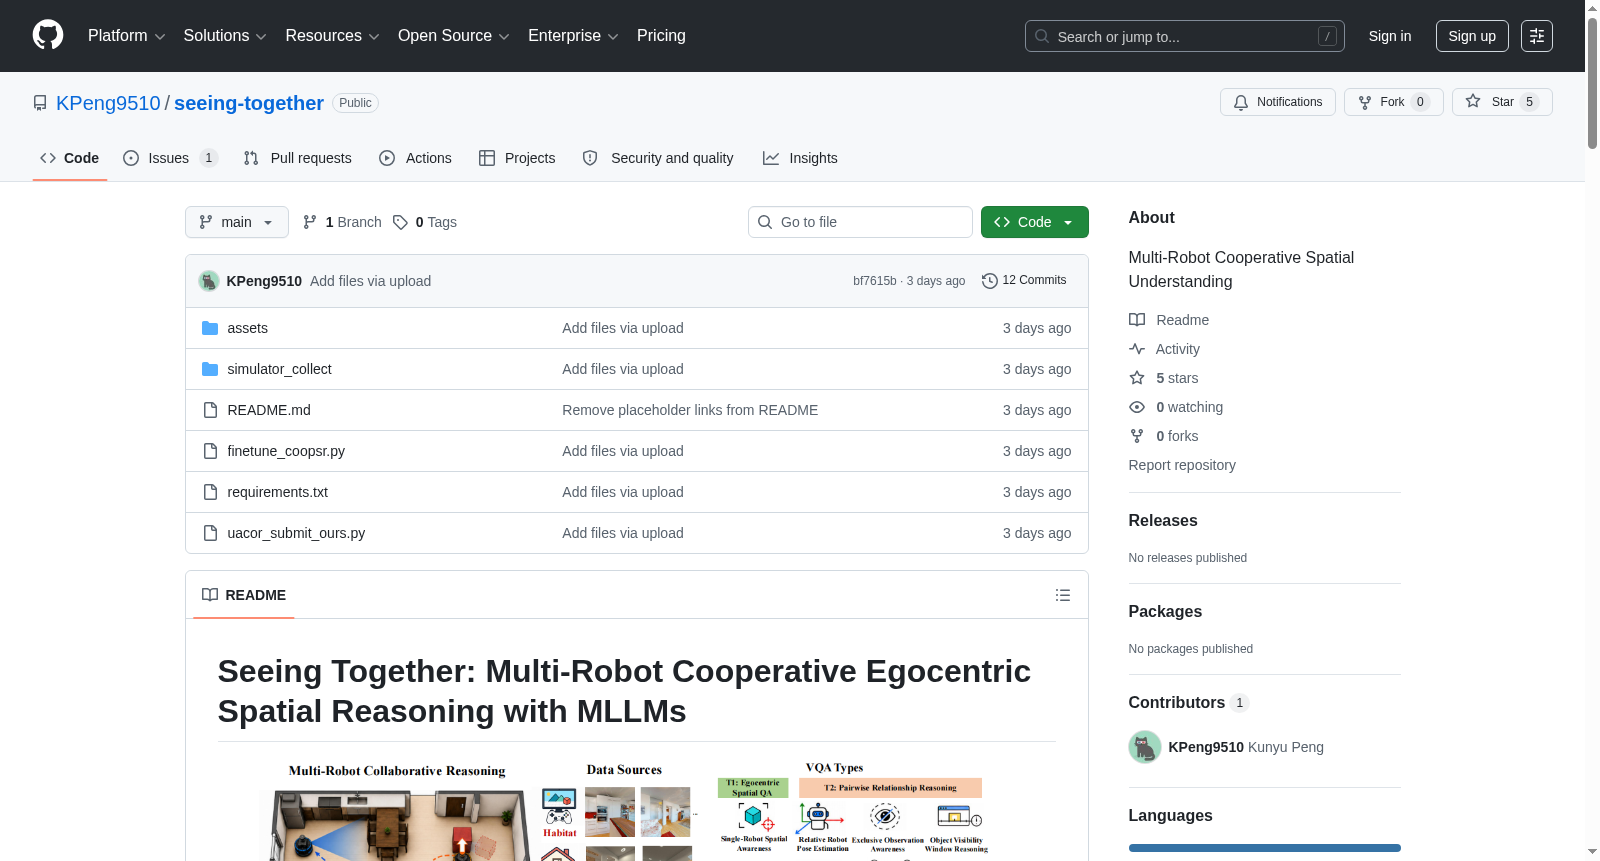Open Contributors section link
The height and width of the screenshot is (861, 1600).
click(x=1189, y=703)
